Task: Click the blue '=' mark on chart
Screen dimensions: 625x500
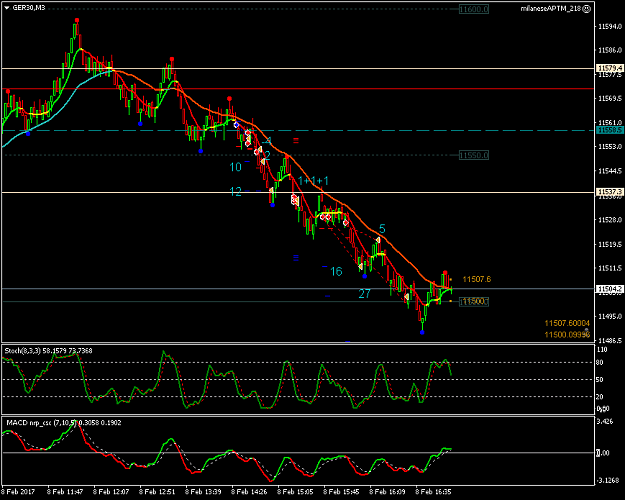Action: [x=296, y=258]
